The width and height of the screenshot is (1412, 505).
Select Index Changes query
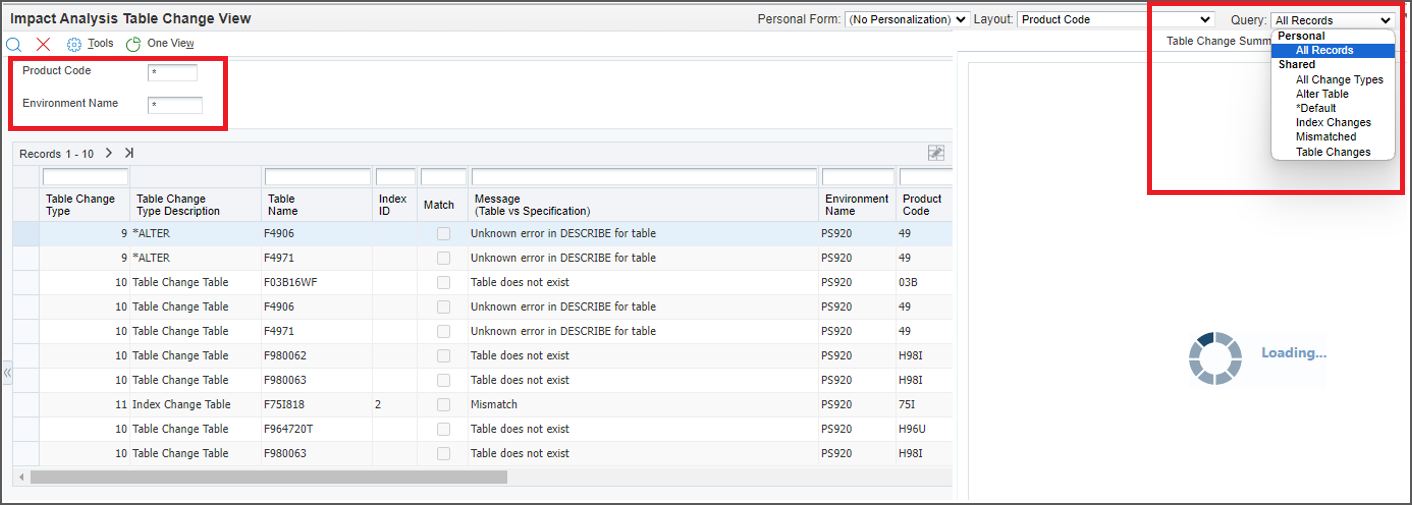[x=1333, y=122]
